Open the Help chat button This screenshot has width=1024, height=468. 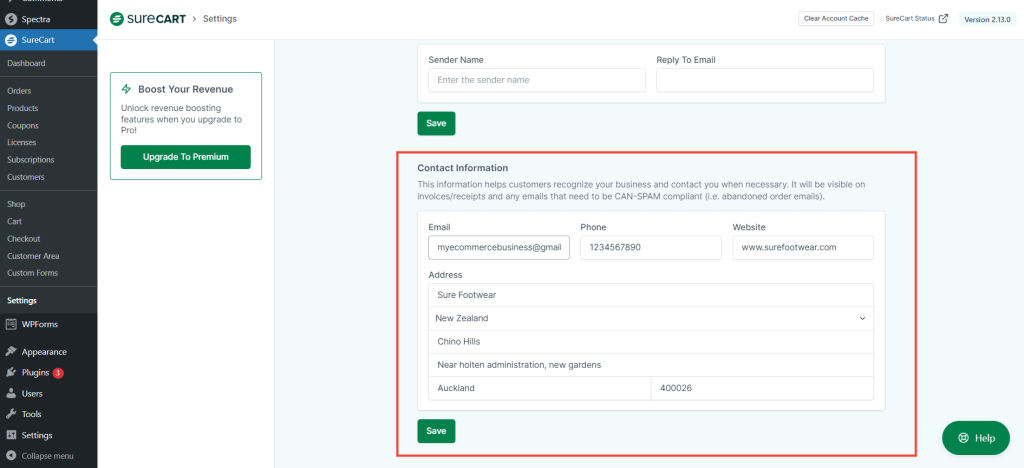coord(975,438)
